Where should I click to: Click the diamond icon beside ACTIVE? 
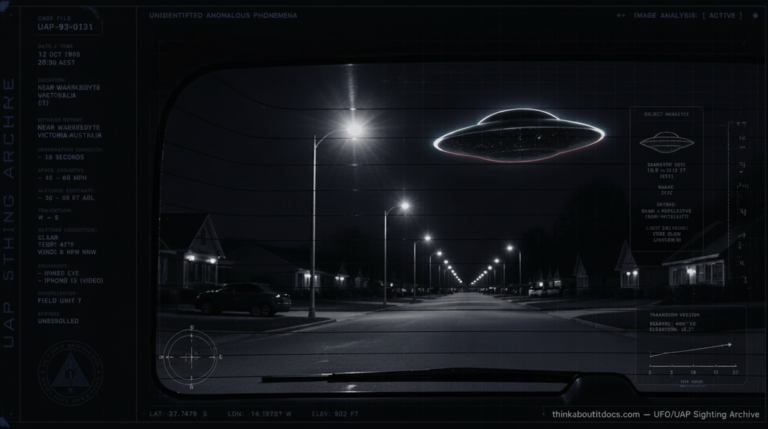[755, 16]
